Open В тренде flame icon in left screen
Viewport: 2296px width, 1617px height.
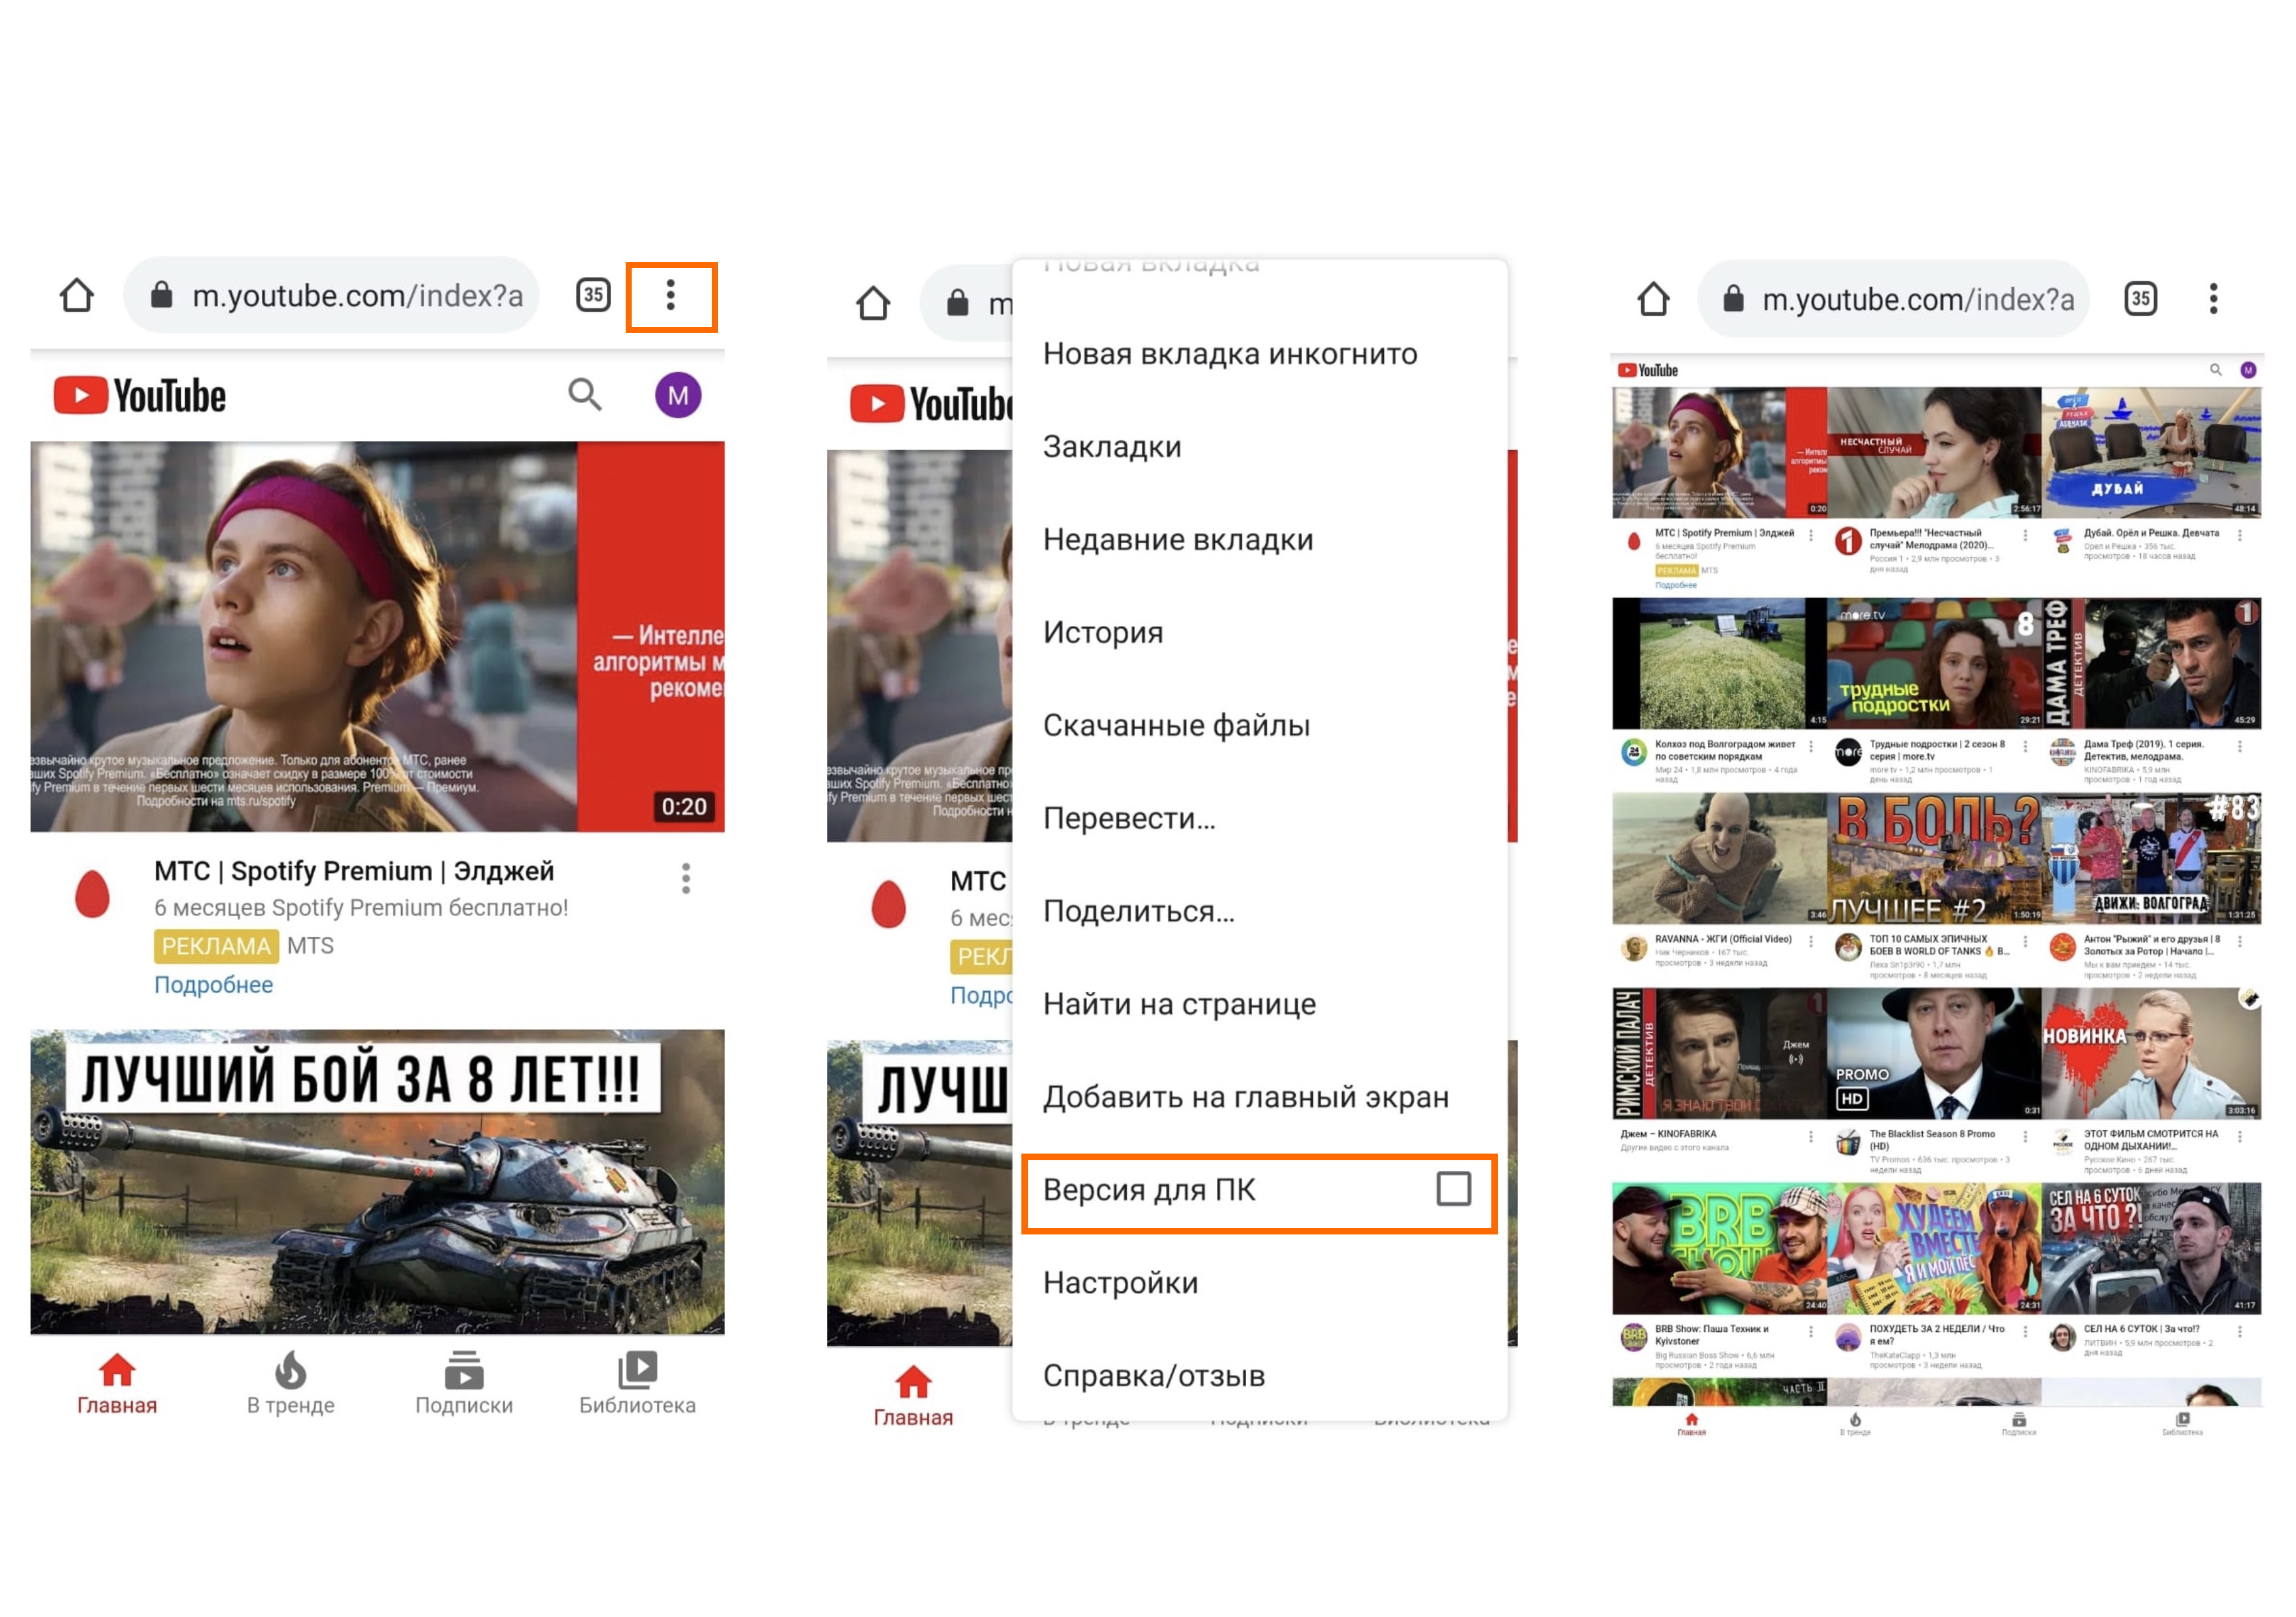click(x=291, y=1370)
